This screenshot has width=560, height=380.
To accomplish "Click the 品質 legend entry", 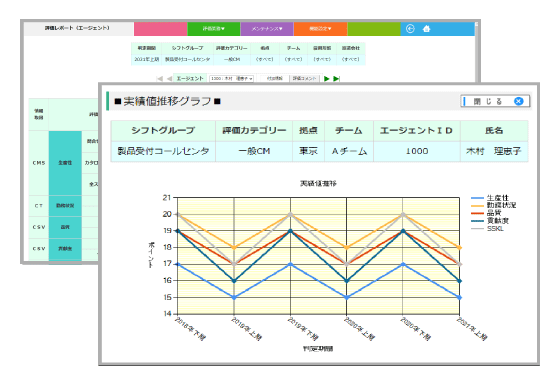I will (486, 213).
